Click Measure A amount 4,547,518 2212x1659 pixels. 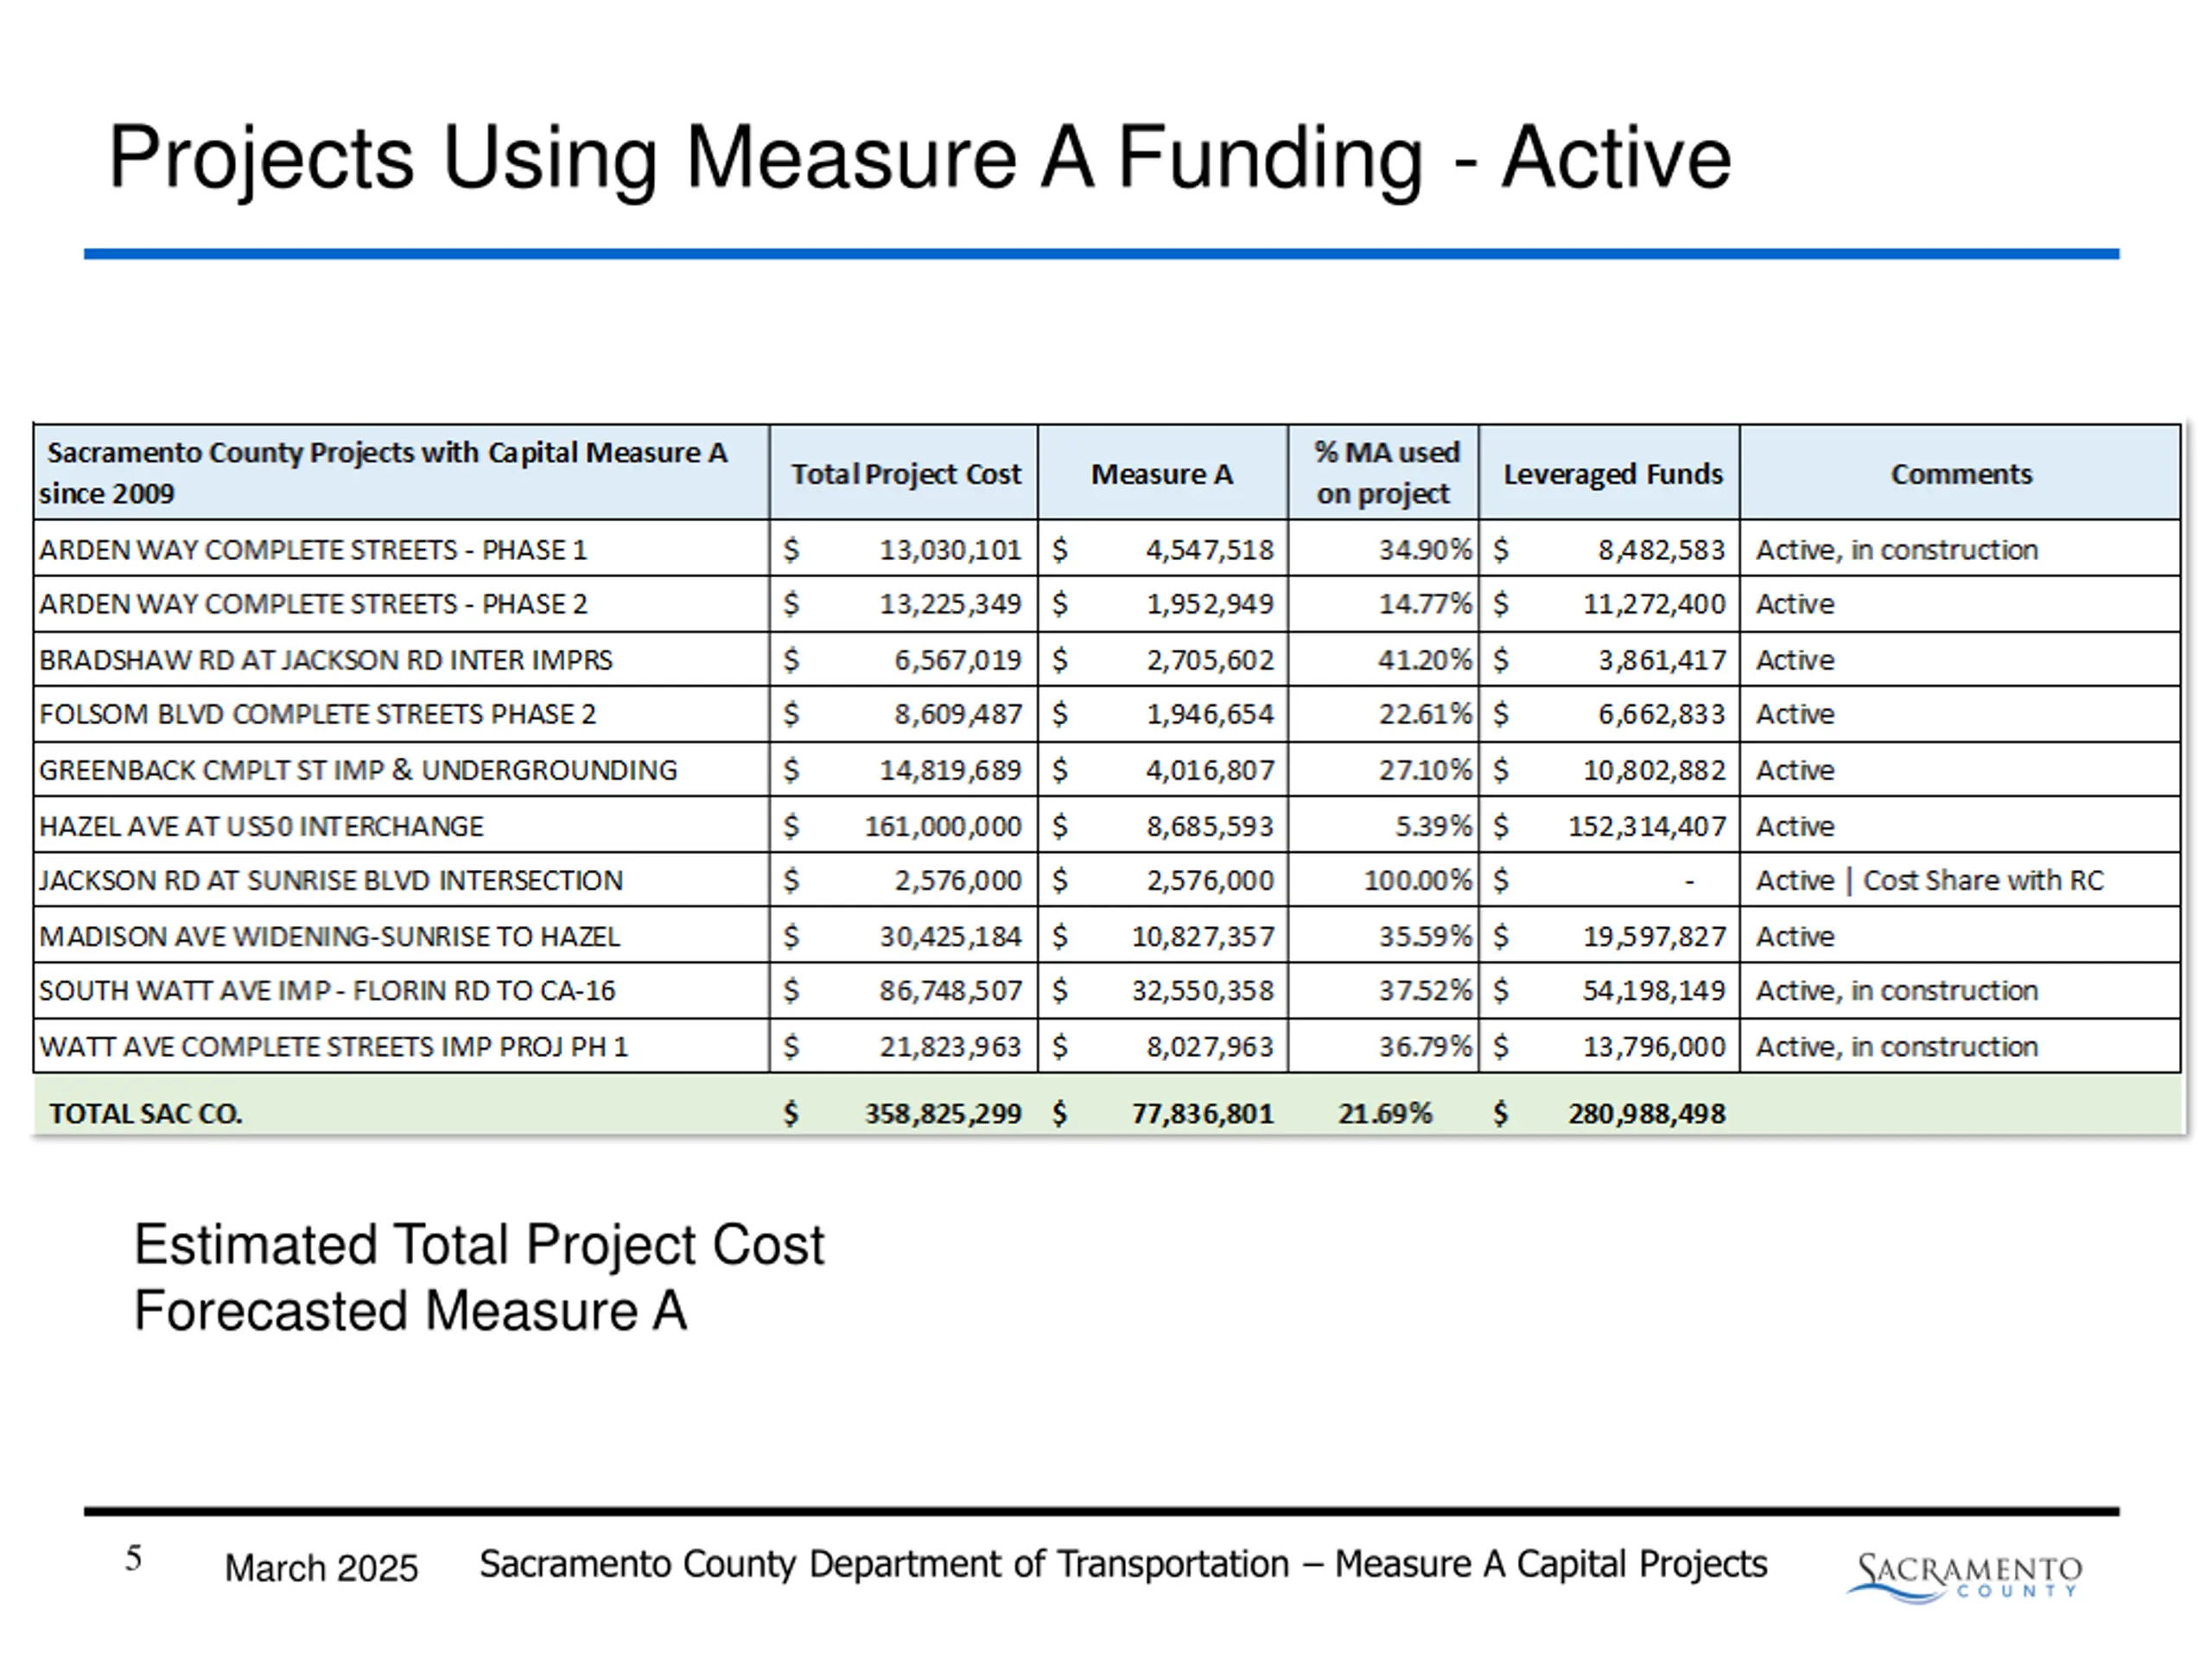(x=1210, y=550)
